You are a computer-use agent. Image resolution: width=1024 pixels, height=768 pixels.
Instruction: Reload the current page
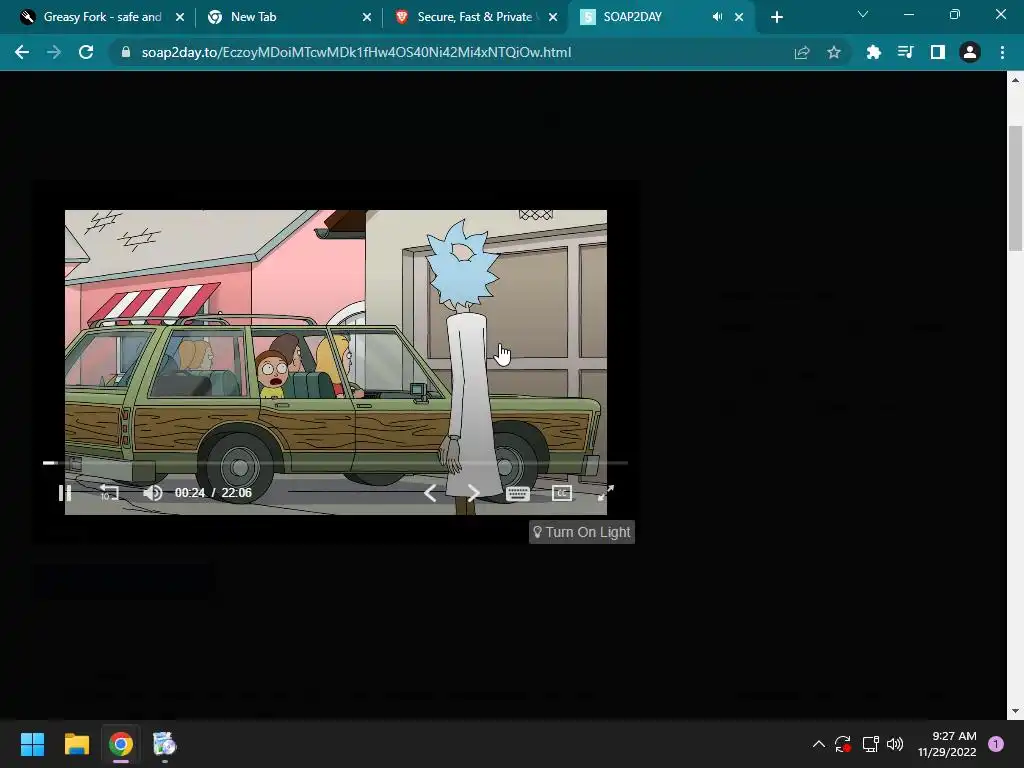point(86,52)
